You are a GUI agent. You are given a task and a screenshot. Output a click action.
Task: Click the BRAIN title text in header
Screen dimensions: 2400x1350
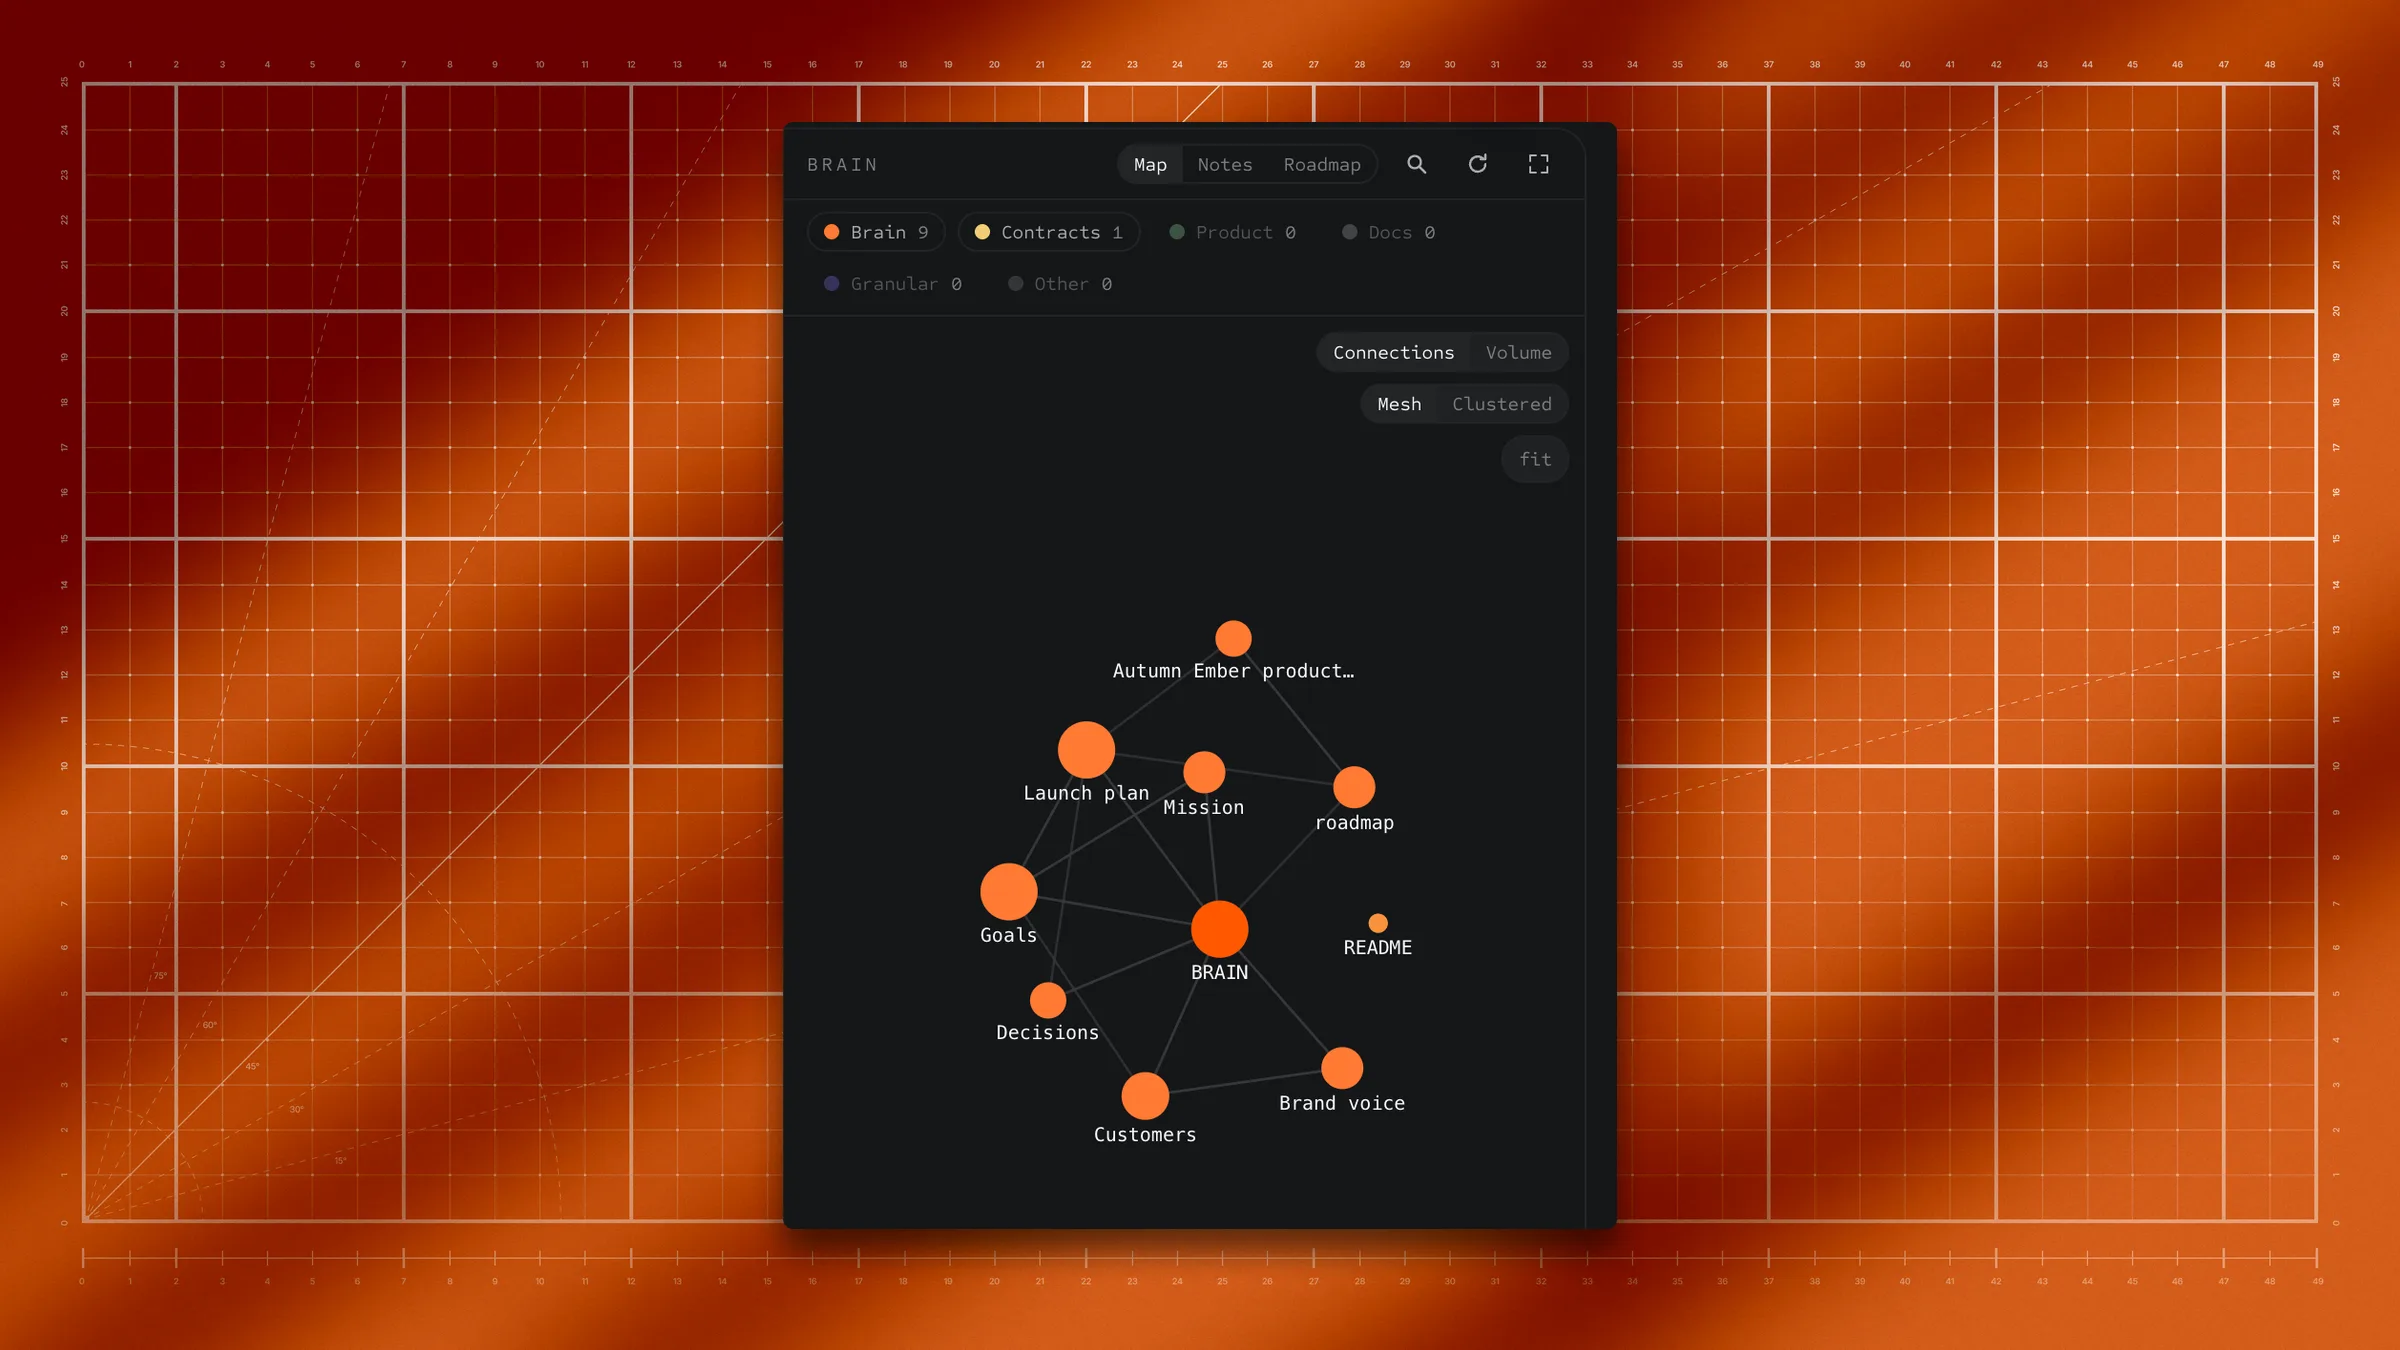click(842, 164)
